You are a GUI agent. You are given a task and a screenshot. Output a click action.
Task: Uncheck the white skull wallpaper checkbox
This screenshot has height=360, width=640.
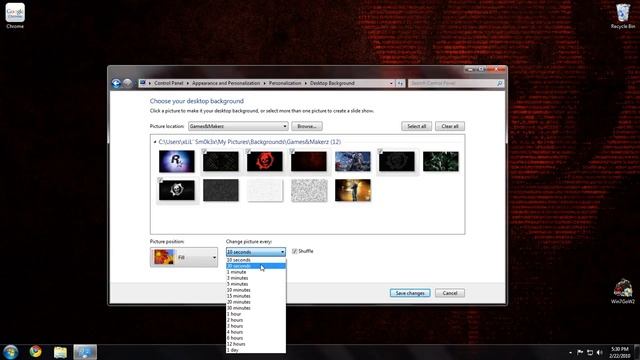(160, 180)
